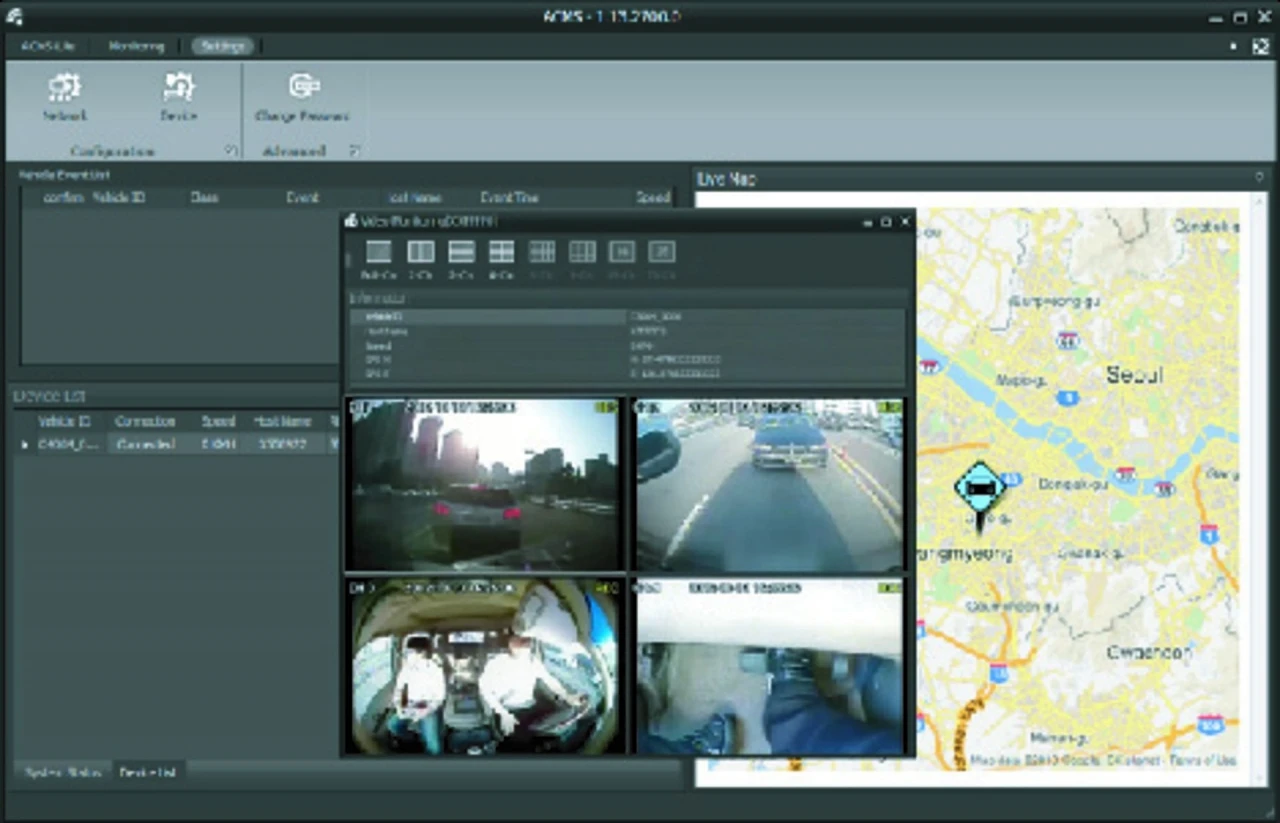Open the Network configuration icon
The width and height of the screenshot is (1280, 823).
click(x=65, y=90)
